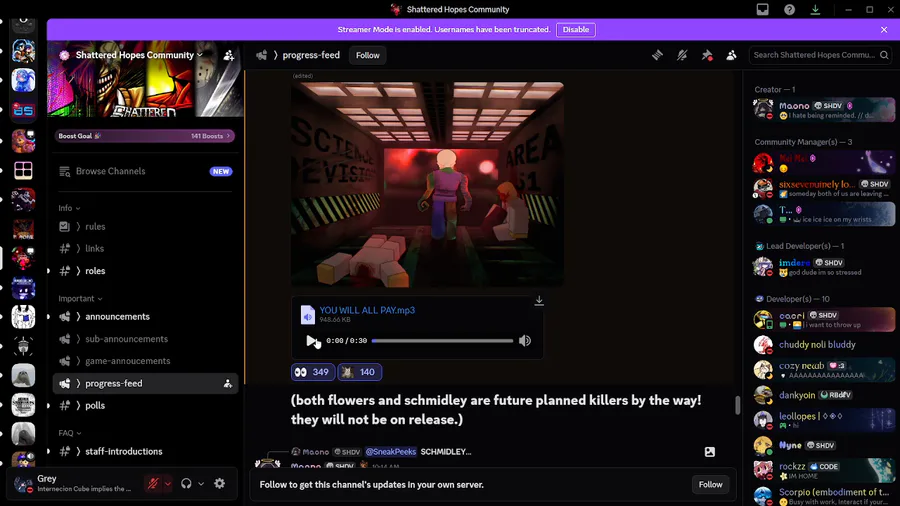
Task: Click the chat scrollbar thumb
Action: (738, 404)
